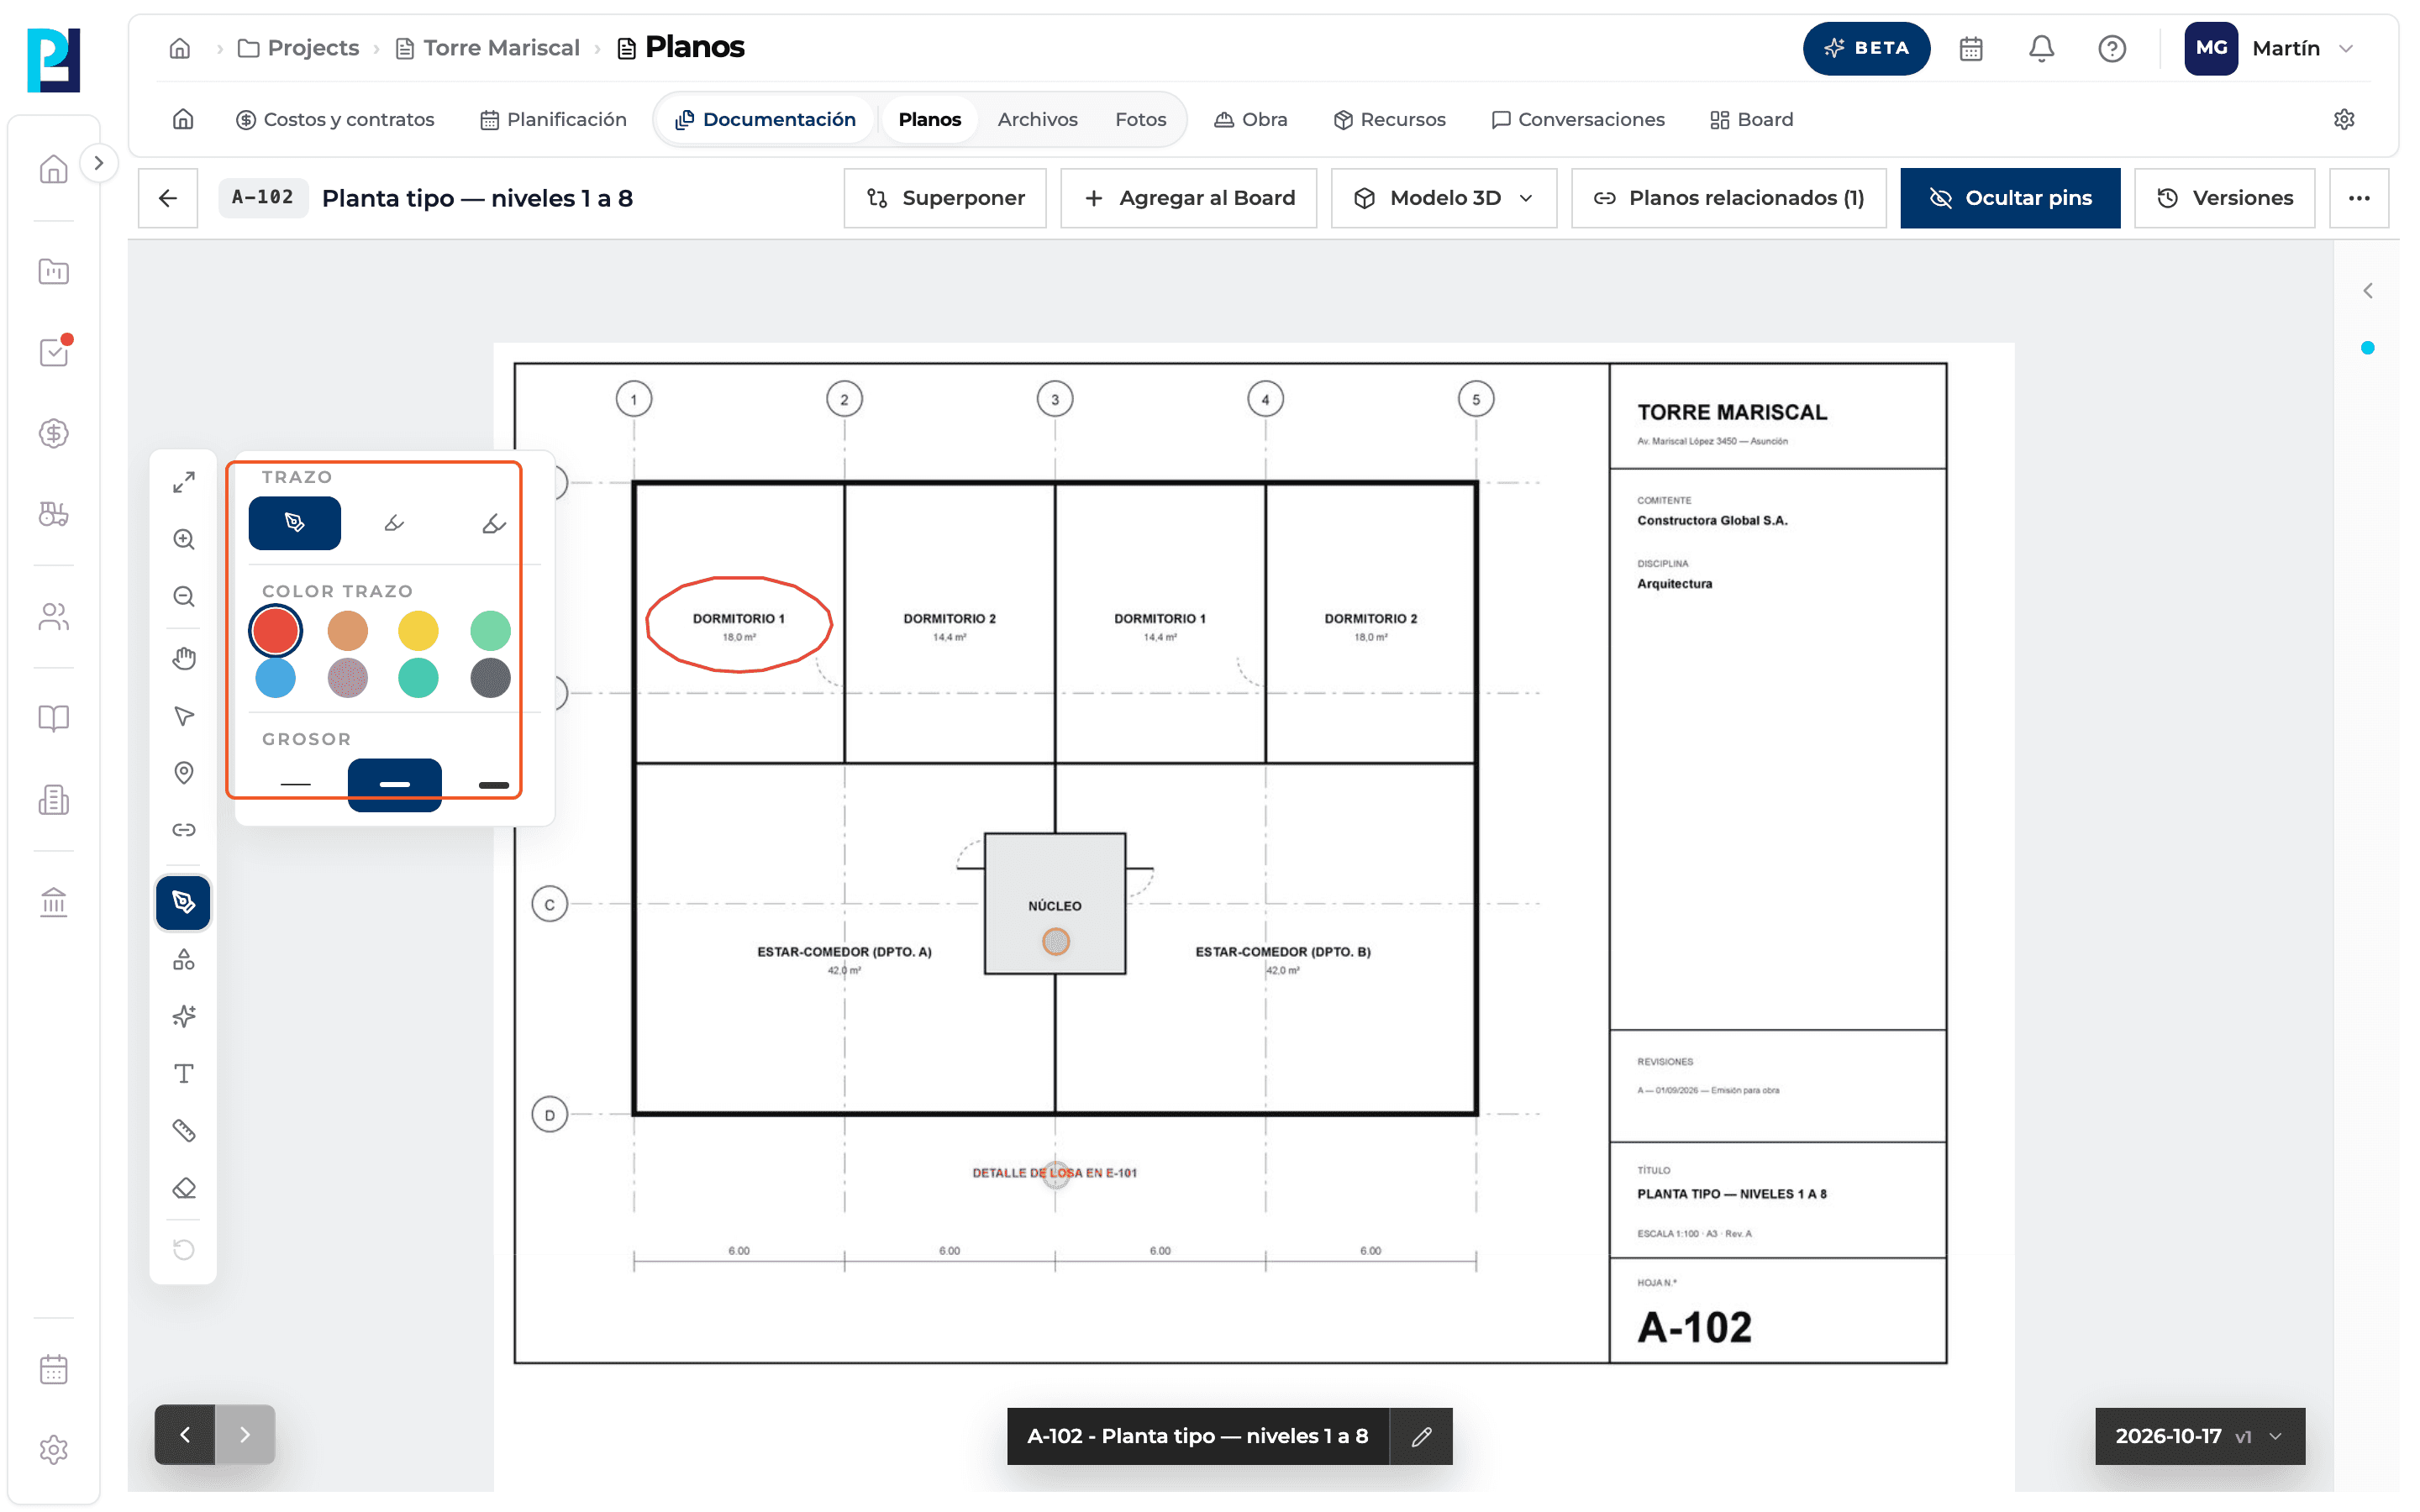The width and height of the screenshot is (2420, 1512).
Task: Open the help question mark
Action: point(2111,48)
